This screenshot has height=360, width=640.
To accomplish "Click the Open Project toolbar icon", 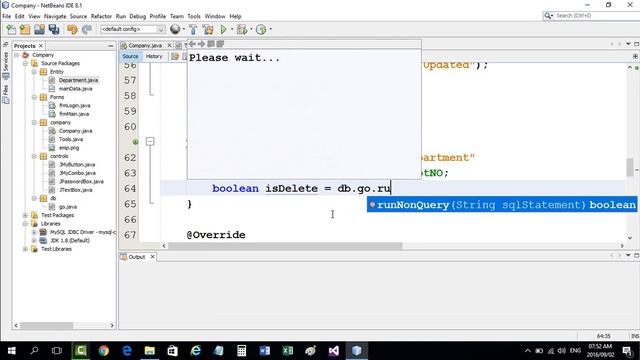I will click(40, 29).
